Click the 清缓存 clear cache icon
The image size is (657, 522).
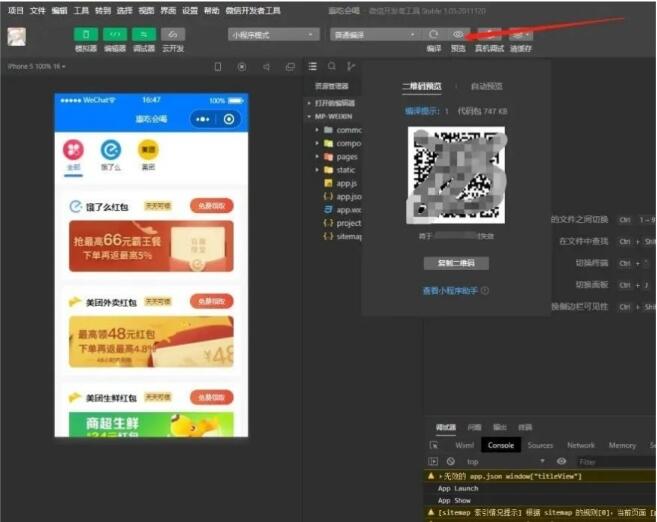point(521,34)
